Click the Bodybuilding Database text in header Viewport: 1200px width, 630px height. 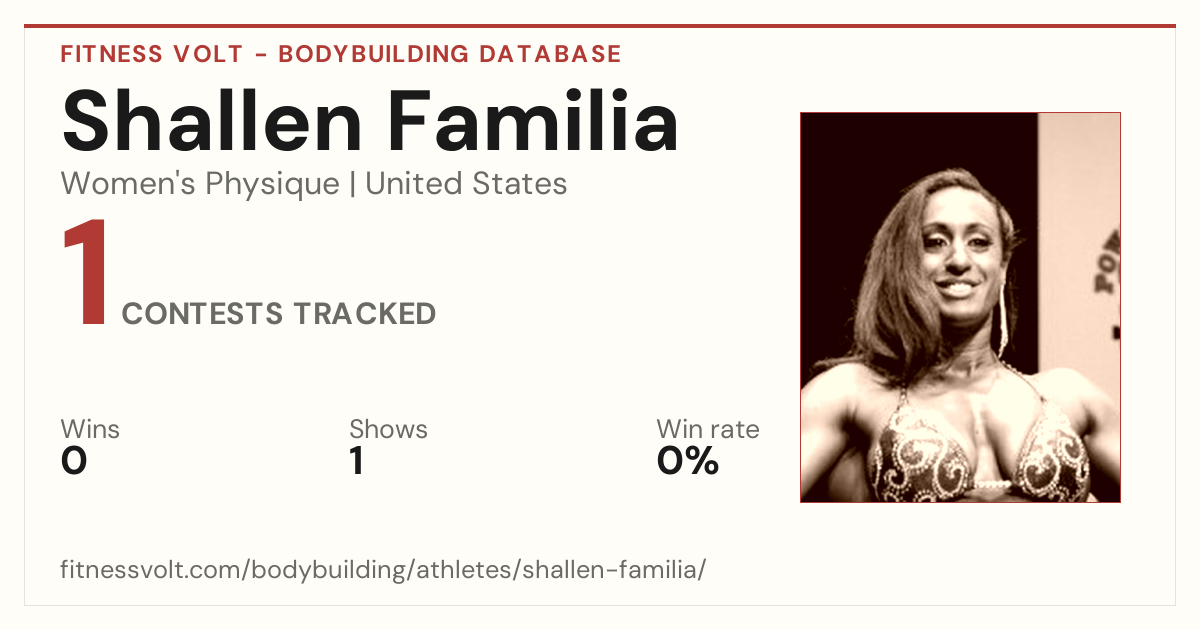tap(450, 54)
